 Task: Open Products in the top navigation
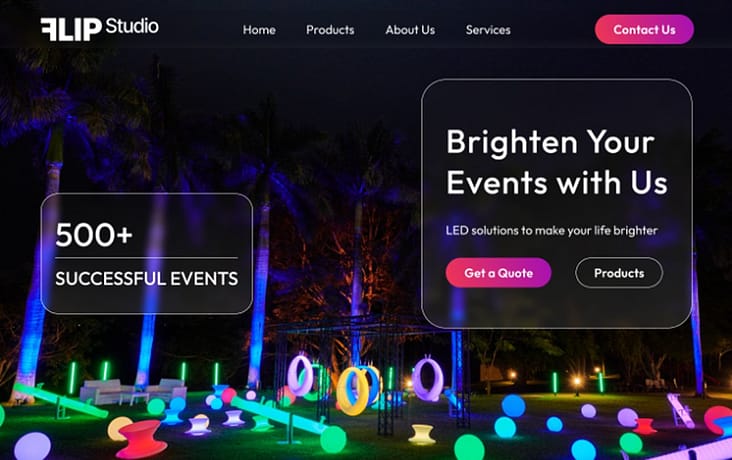[330, 30]
